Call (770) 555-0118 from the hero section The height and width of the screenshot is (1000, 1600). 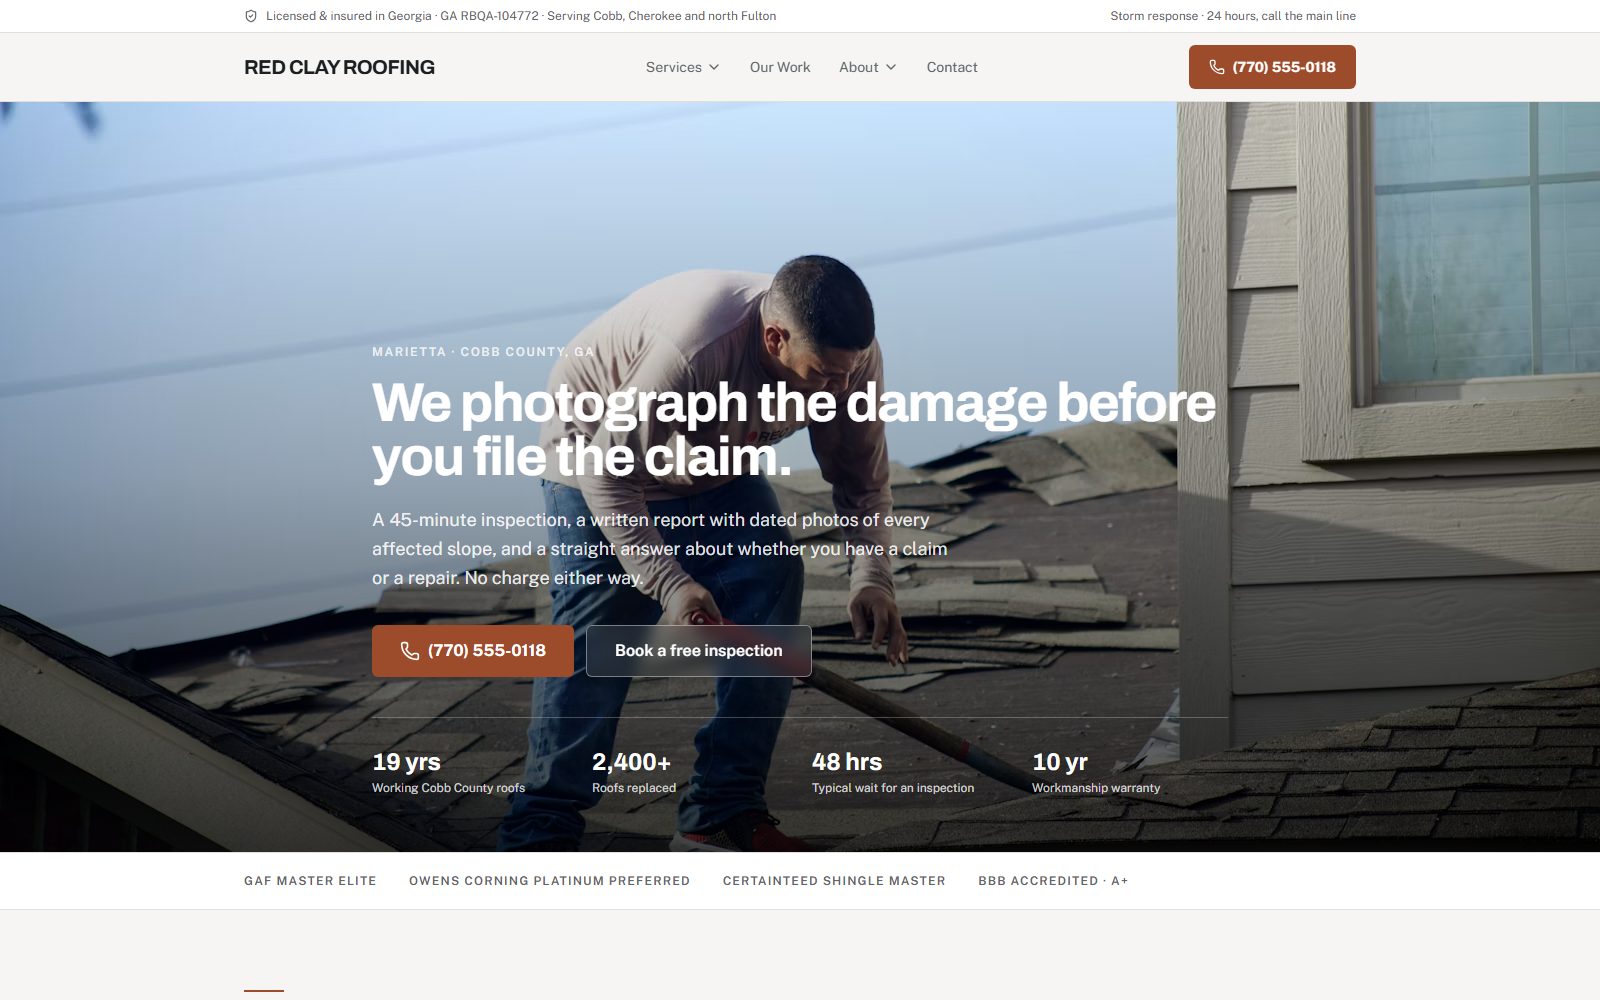[x=473, y=651]
